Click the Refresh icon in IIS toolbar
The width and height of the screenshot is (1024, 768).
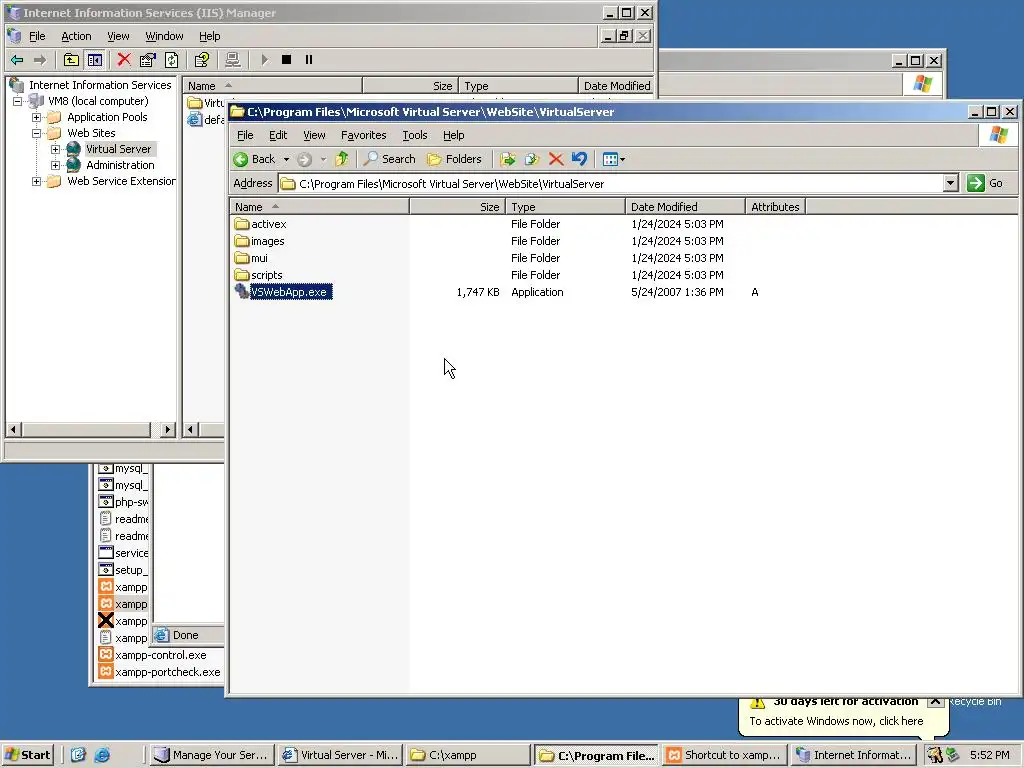(171, 60)
